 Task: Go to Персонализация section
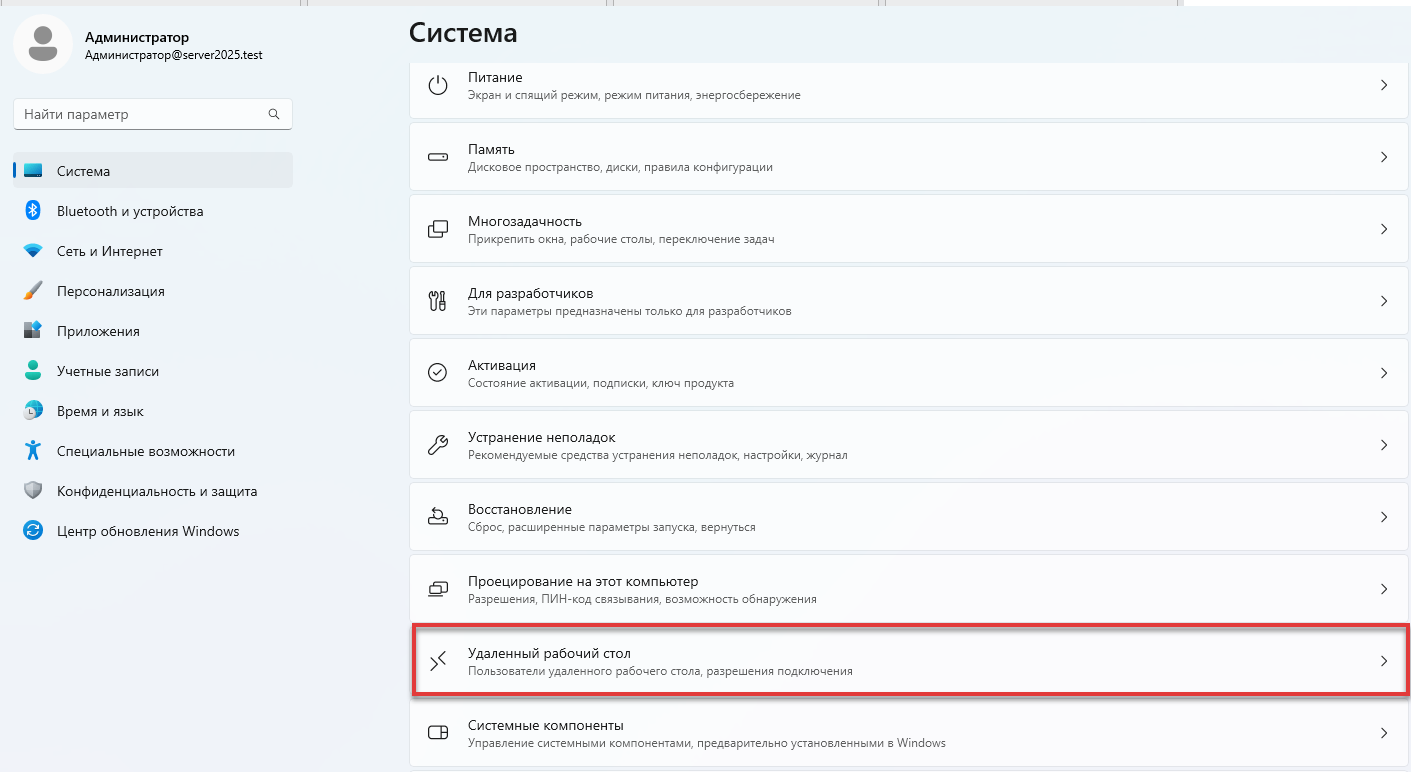[x=153, y=291]
